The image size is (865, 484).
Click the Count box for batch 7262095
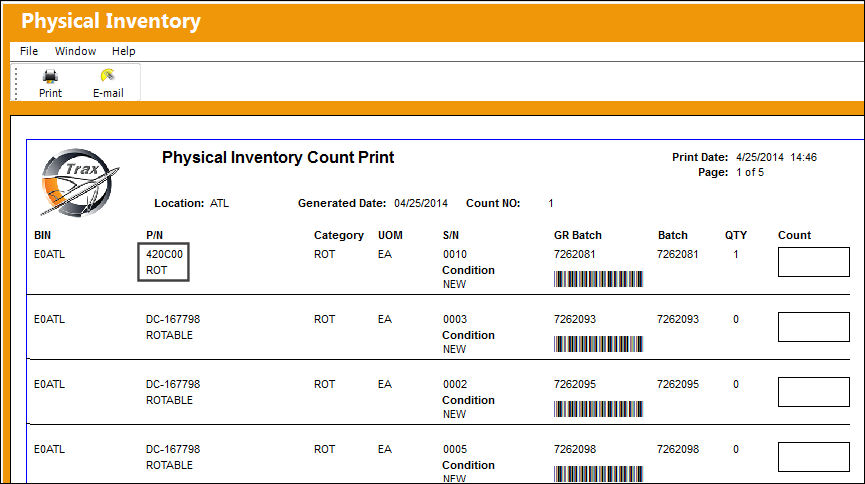(x=814, y=392)
